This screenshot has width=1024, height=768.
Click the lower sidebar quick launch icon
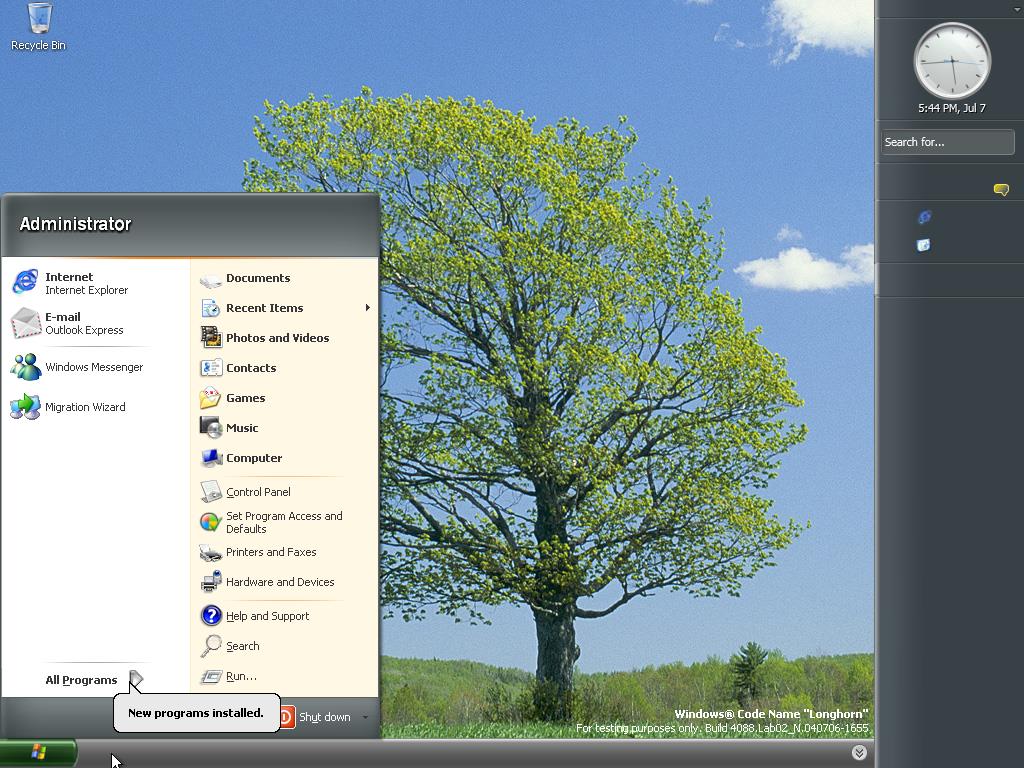coord(923,246)
